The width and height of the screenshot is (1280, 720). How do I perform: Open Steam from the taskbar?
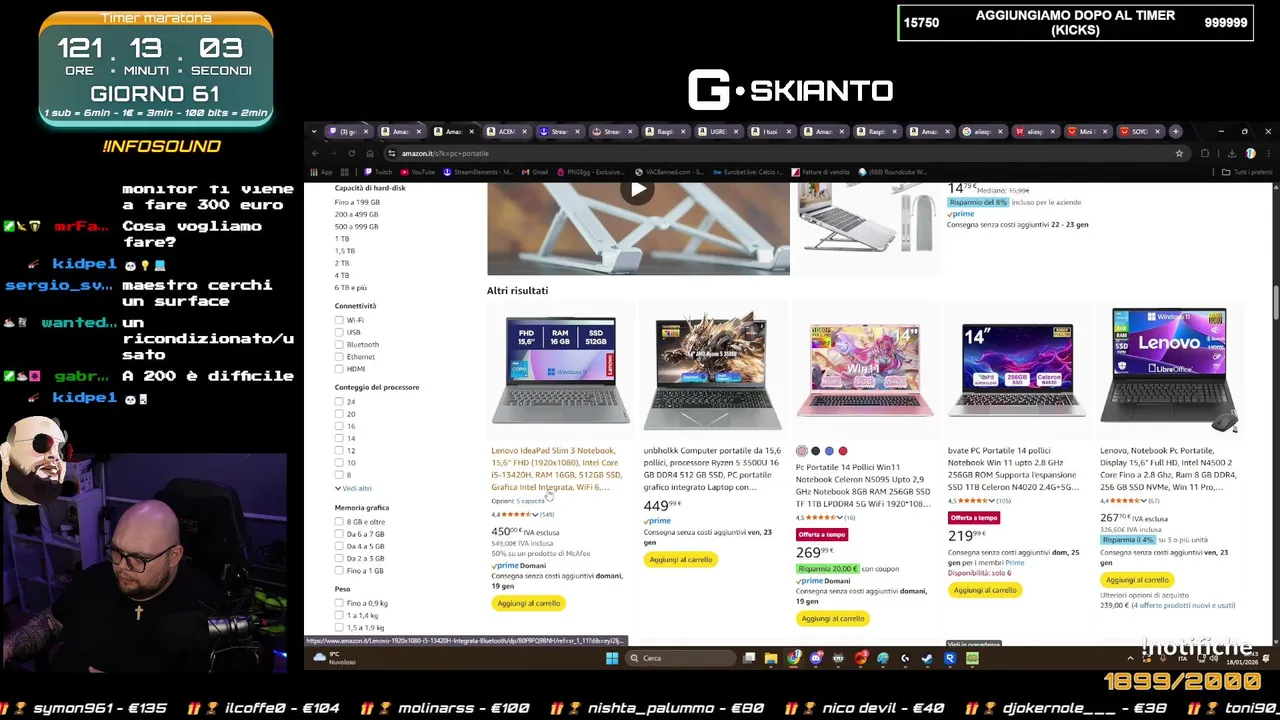click(x=927, y=658)
